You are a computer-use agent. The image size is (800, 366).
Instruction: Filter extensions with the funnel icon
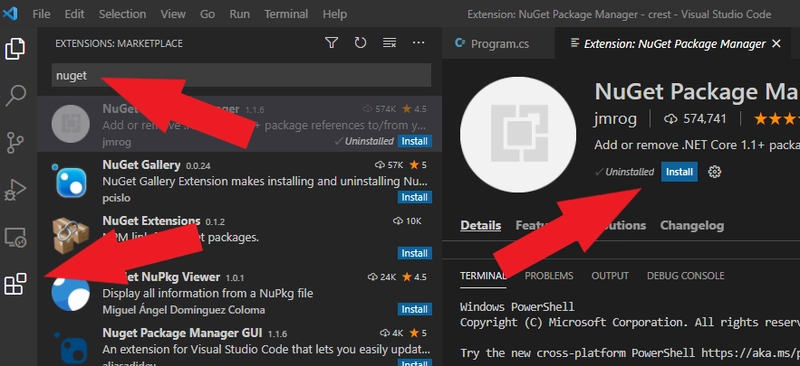tap(332, 43)
